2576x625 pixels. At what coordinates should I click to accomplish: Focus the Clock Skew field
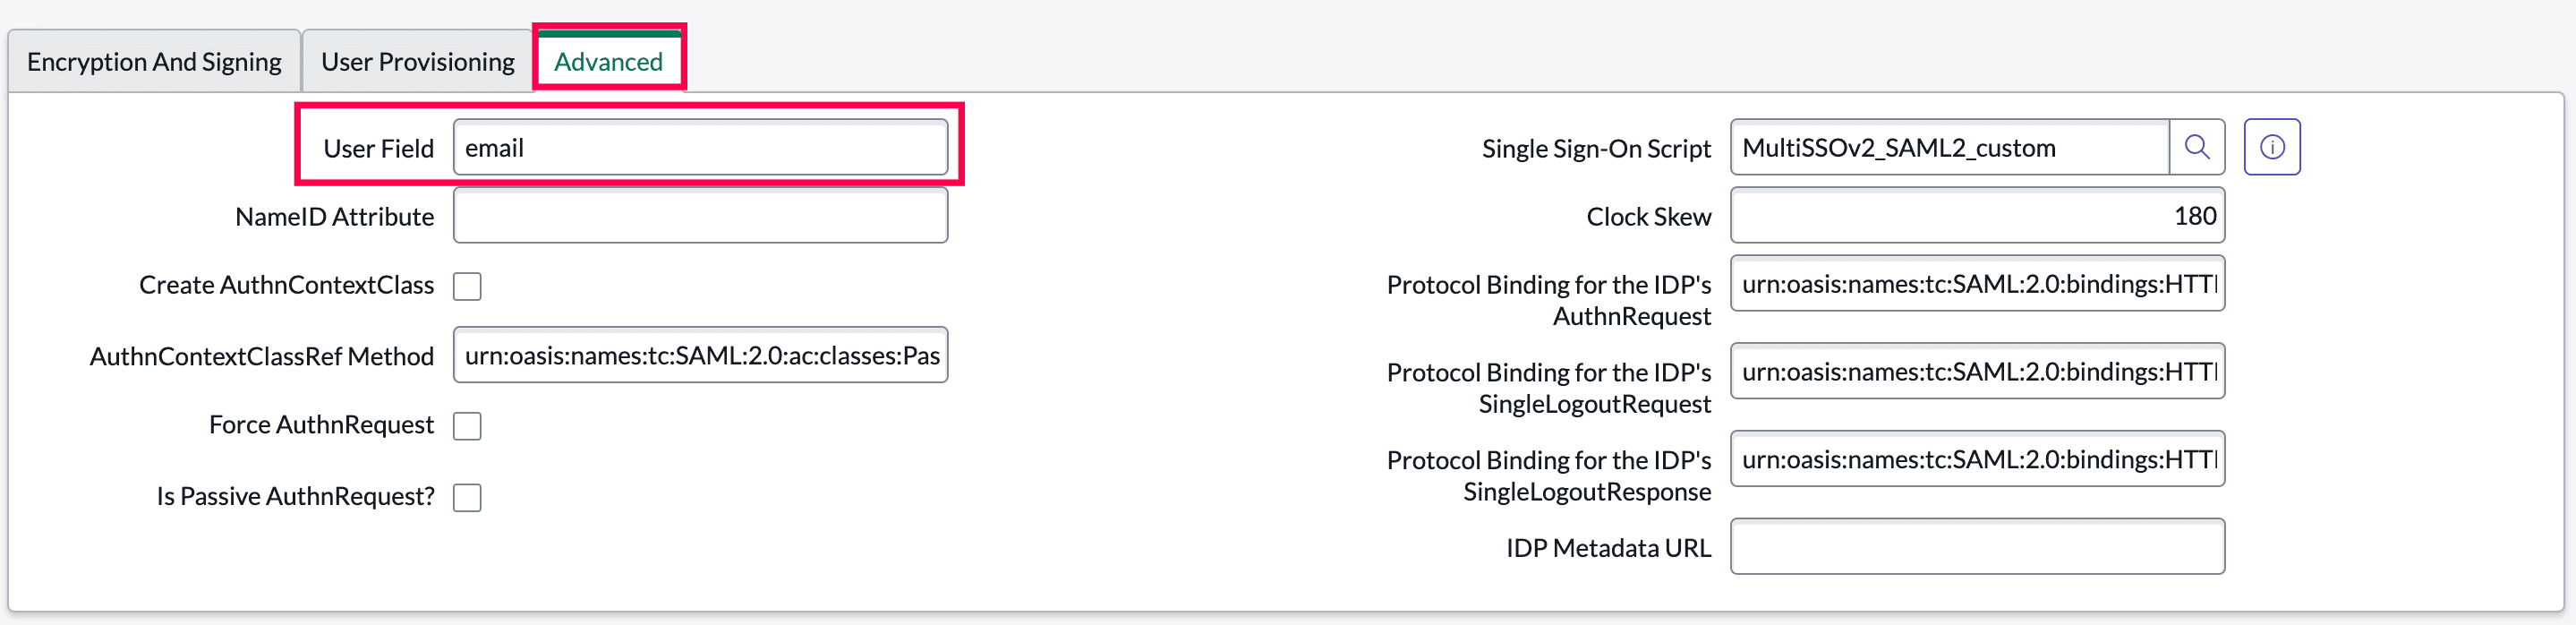point(1976,216)
